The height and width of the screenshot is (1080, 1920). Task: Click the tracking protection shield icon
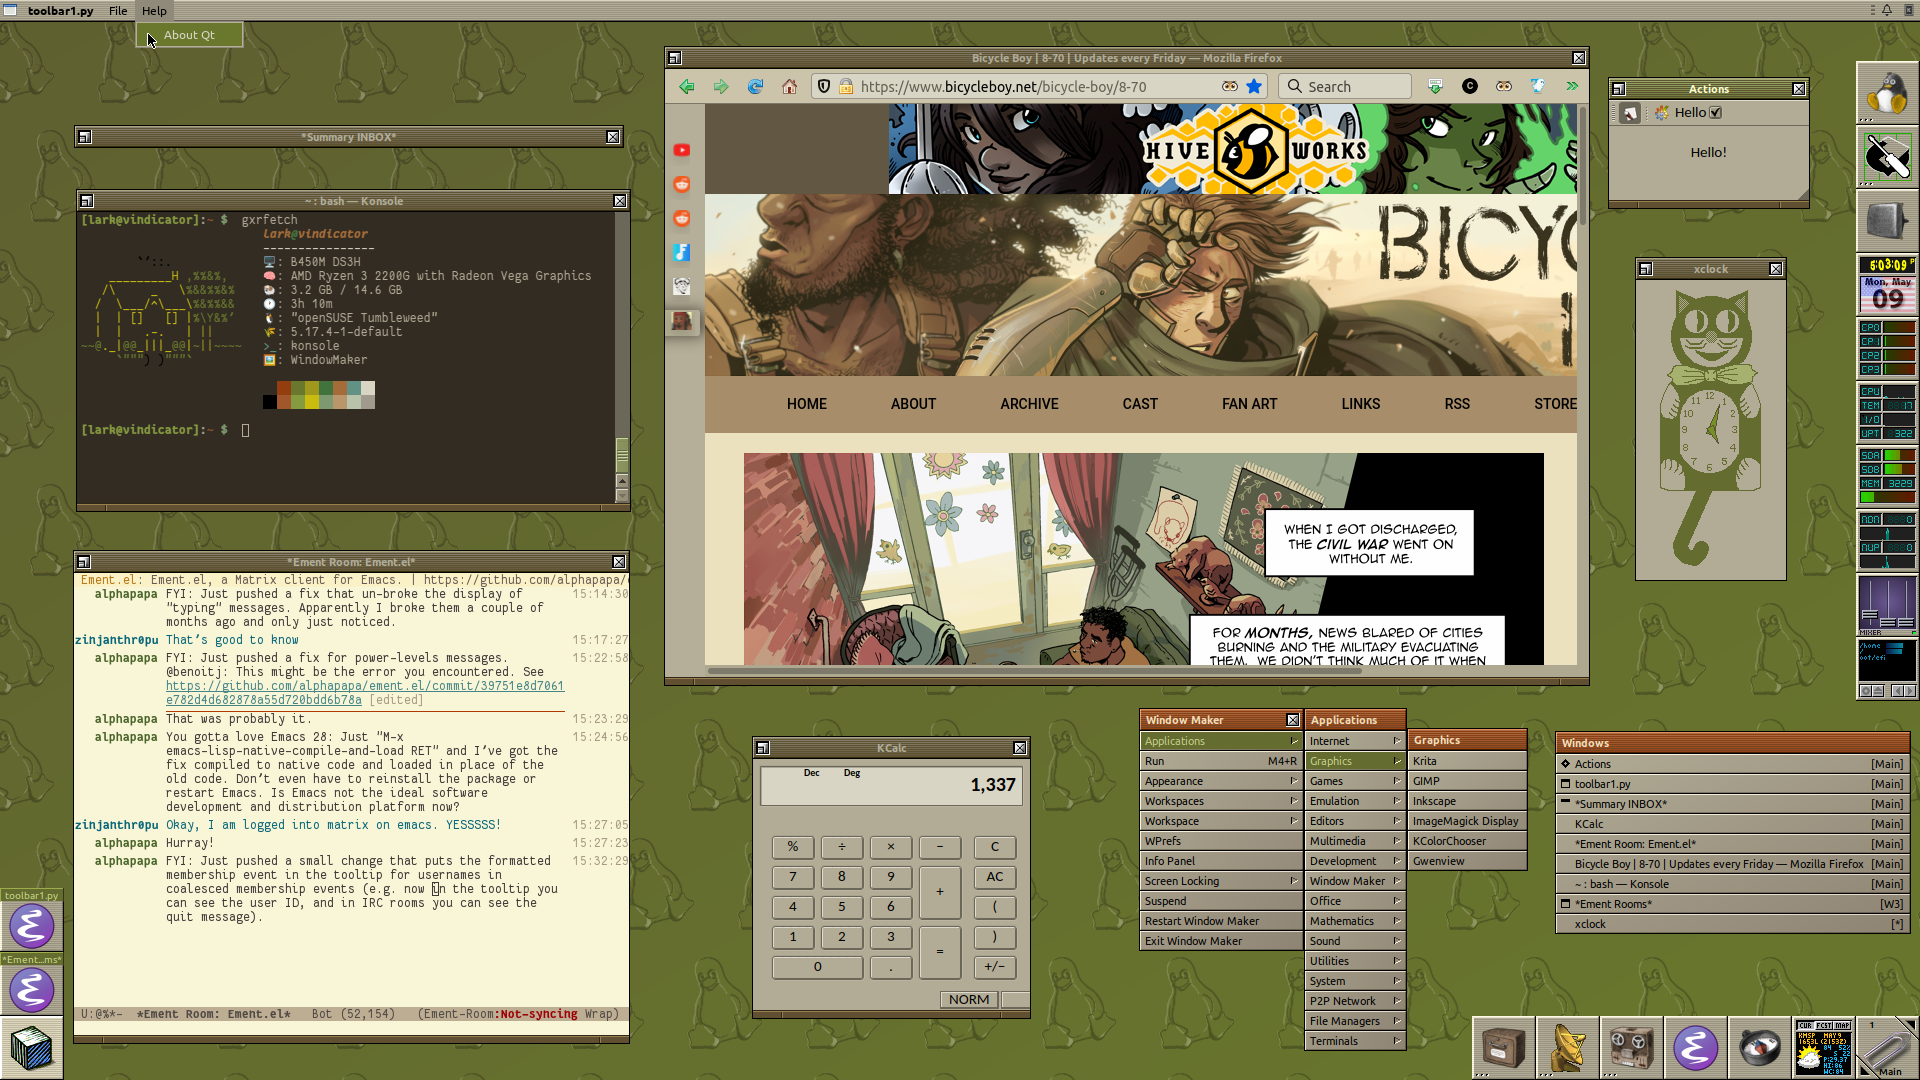(824, 87)
